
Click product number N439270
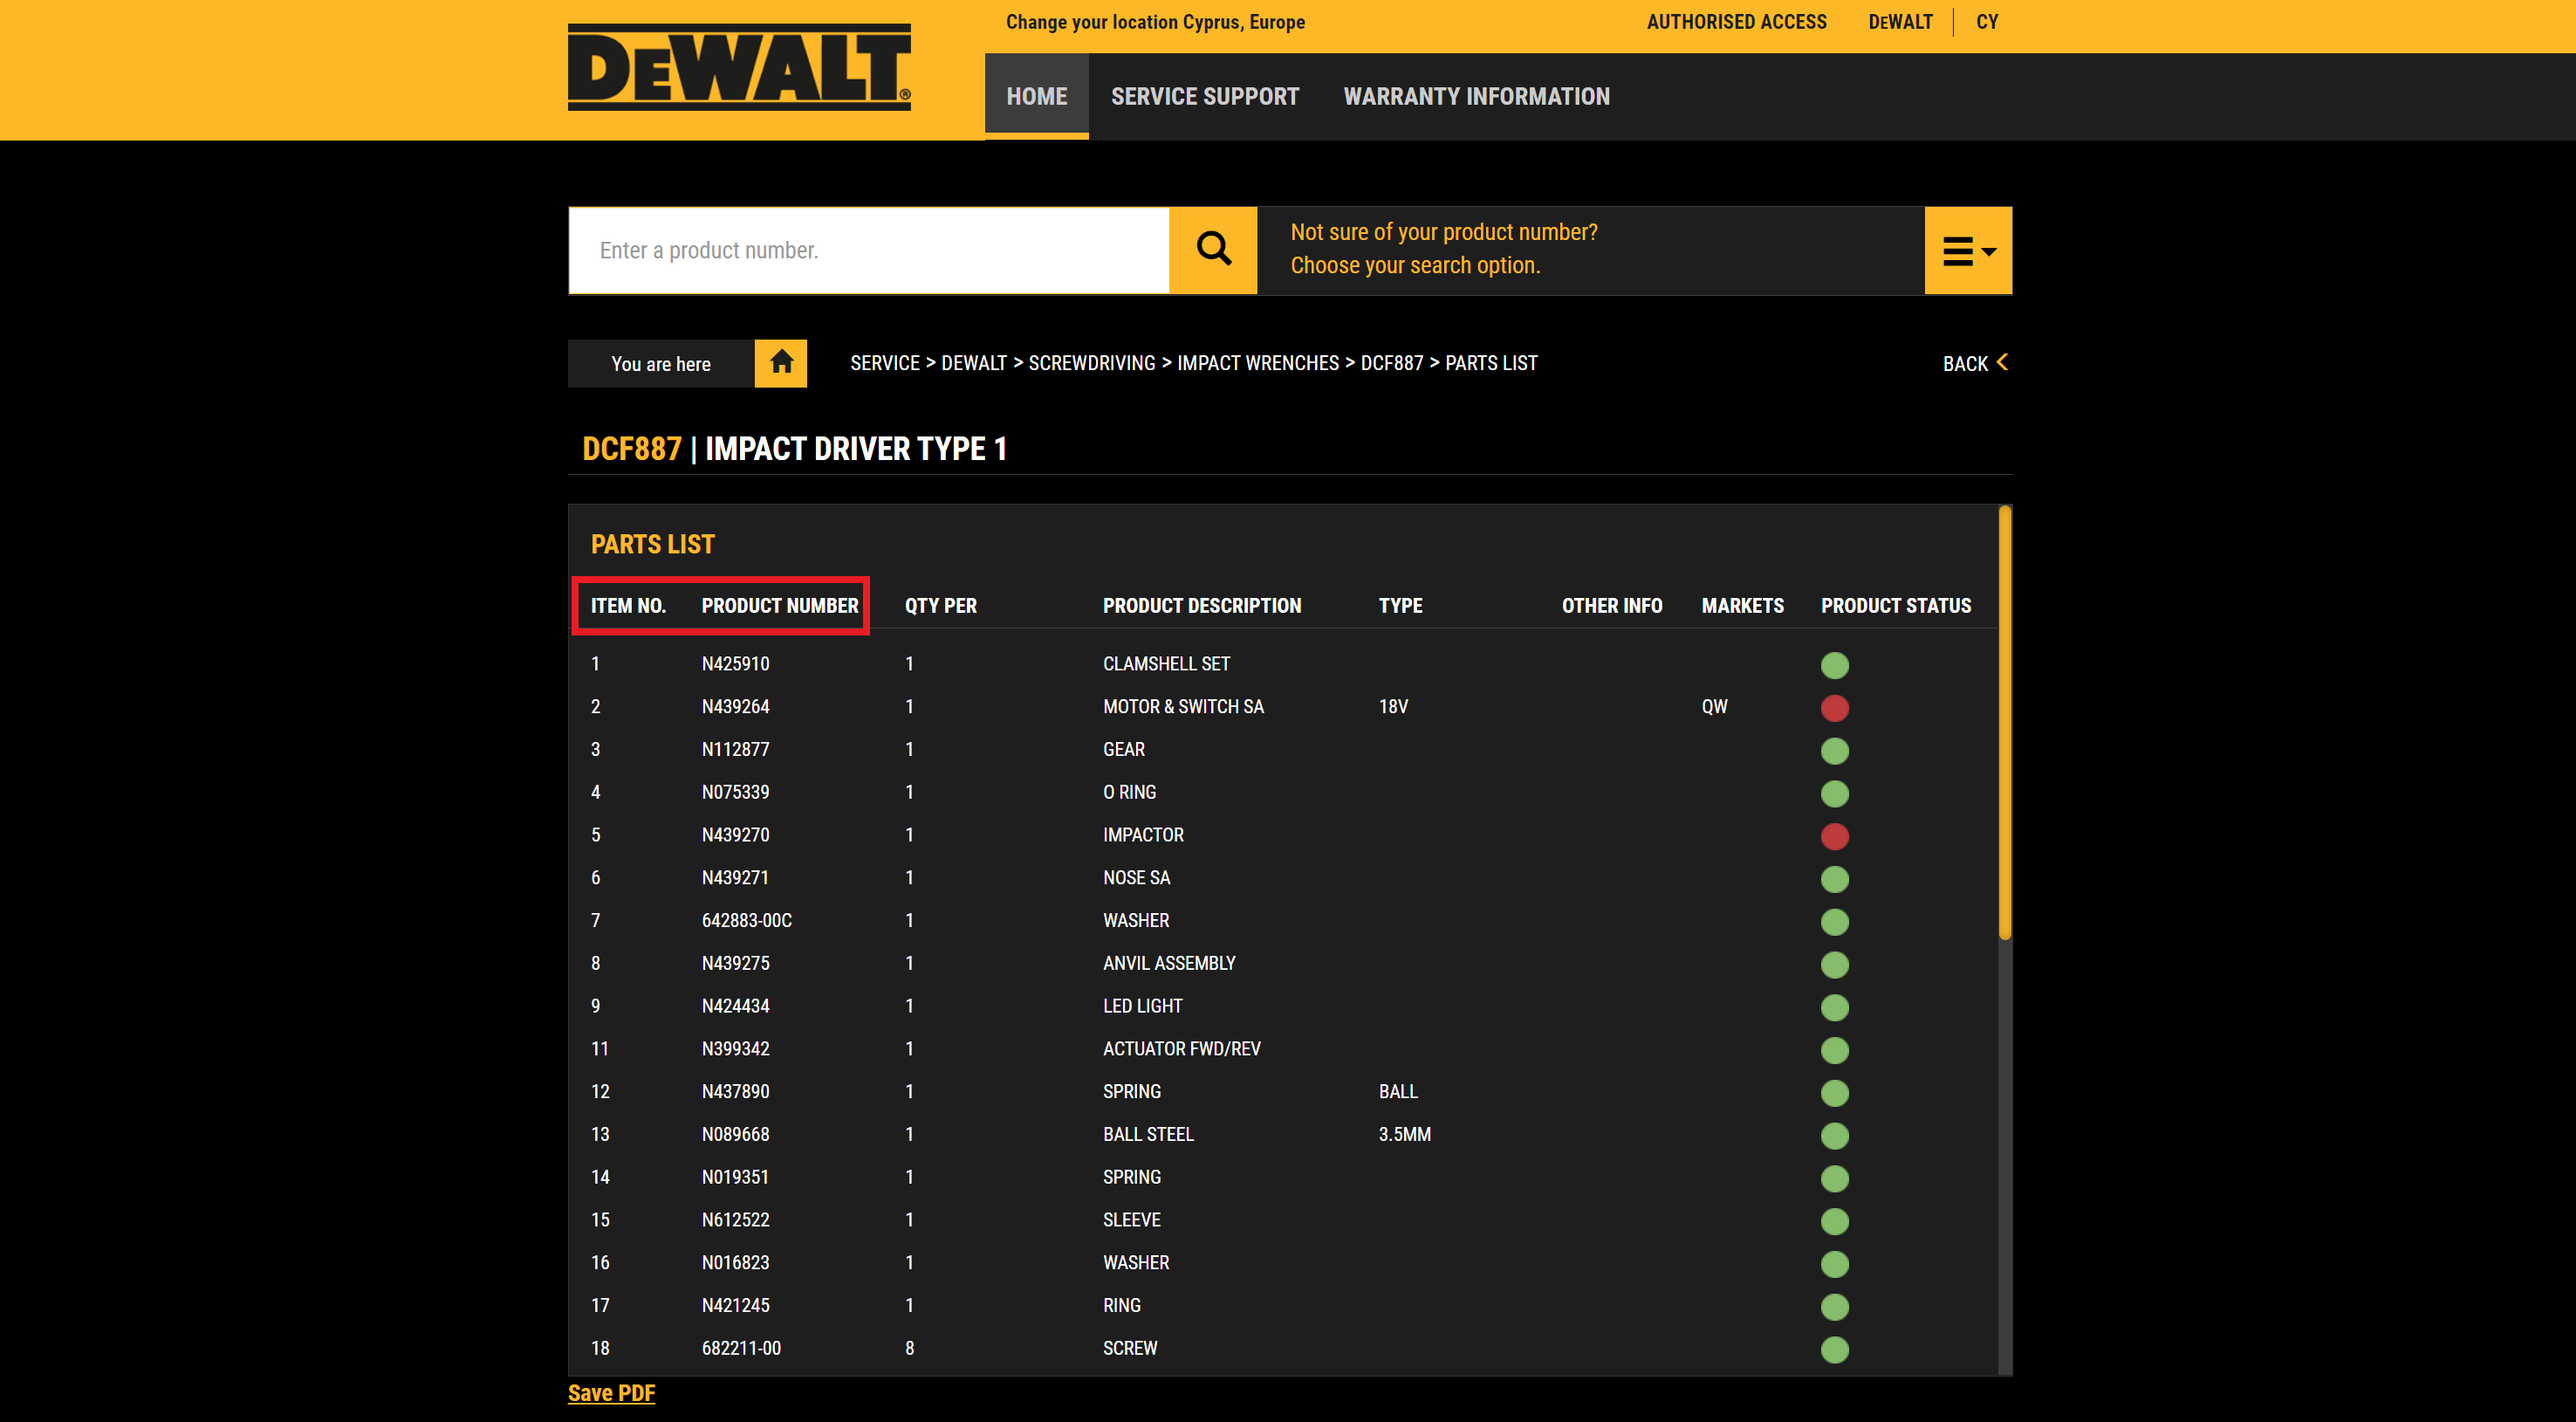coord(735,835)
